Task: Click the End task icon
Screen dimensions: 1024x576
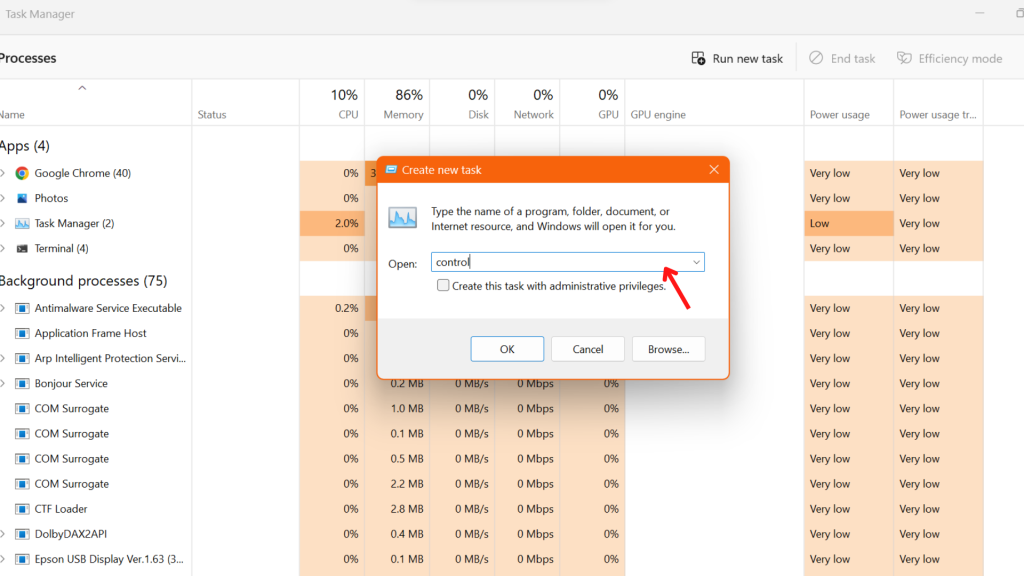Action: pyautogui.click(x=816, y=58)
